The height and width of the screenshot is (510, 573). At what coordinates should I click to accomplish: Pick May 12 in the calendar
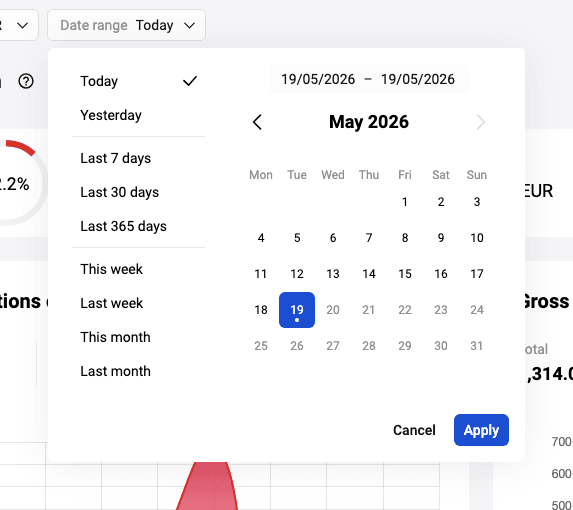coord(297,274)
